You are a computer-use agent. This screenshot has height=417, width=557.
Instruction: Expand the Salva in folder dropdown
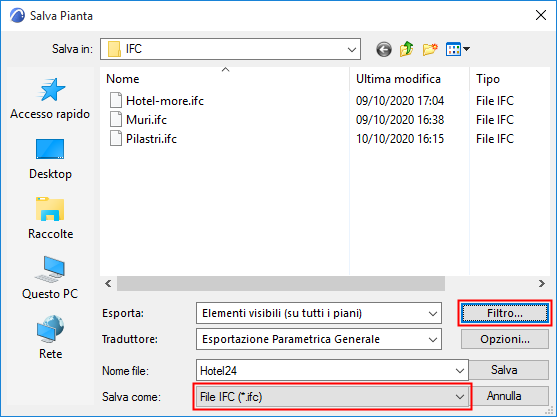coord(352,49)
